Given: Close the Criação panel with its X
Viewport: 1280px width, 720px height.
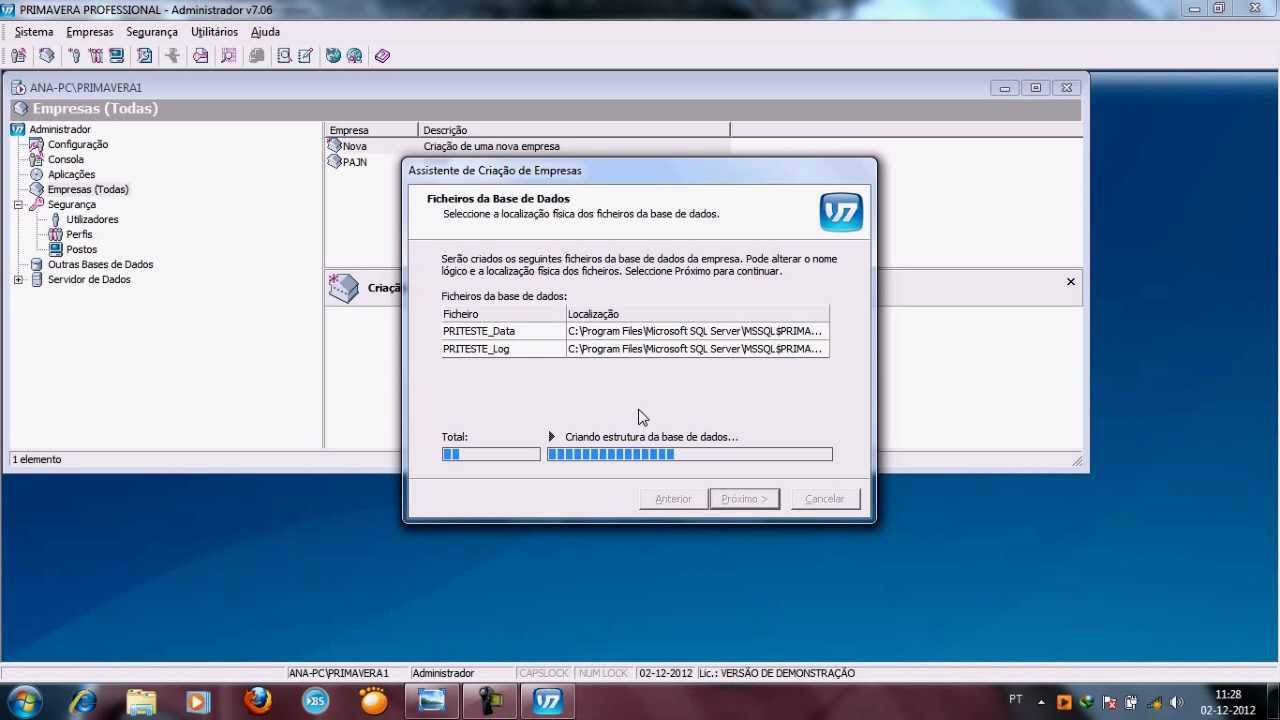Looking at the screenshot, I should tap(1070, 282).
